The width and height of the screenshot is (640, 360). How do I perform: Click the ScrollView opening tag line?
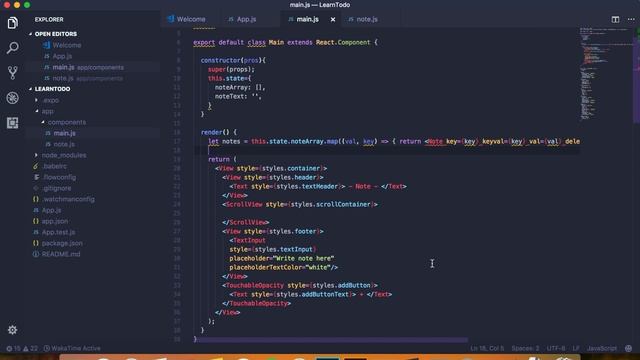300,204
